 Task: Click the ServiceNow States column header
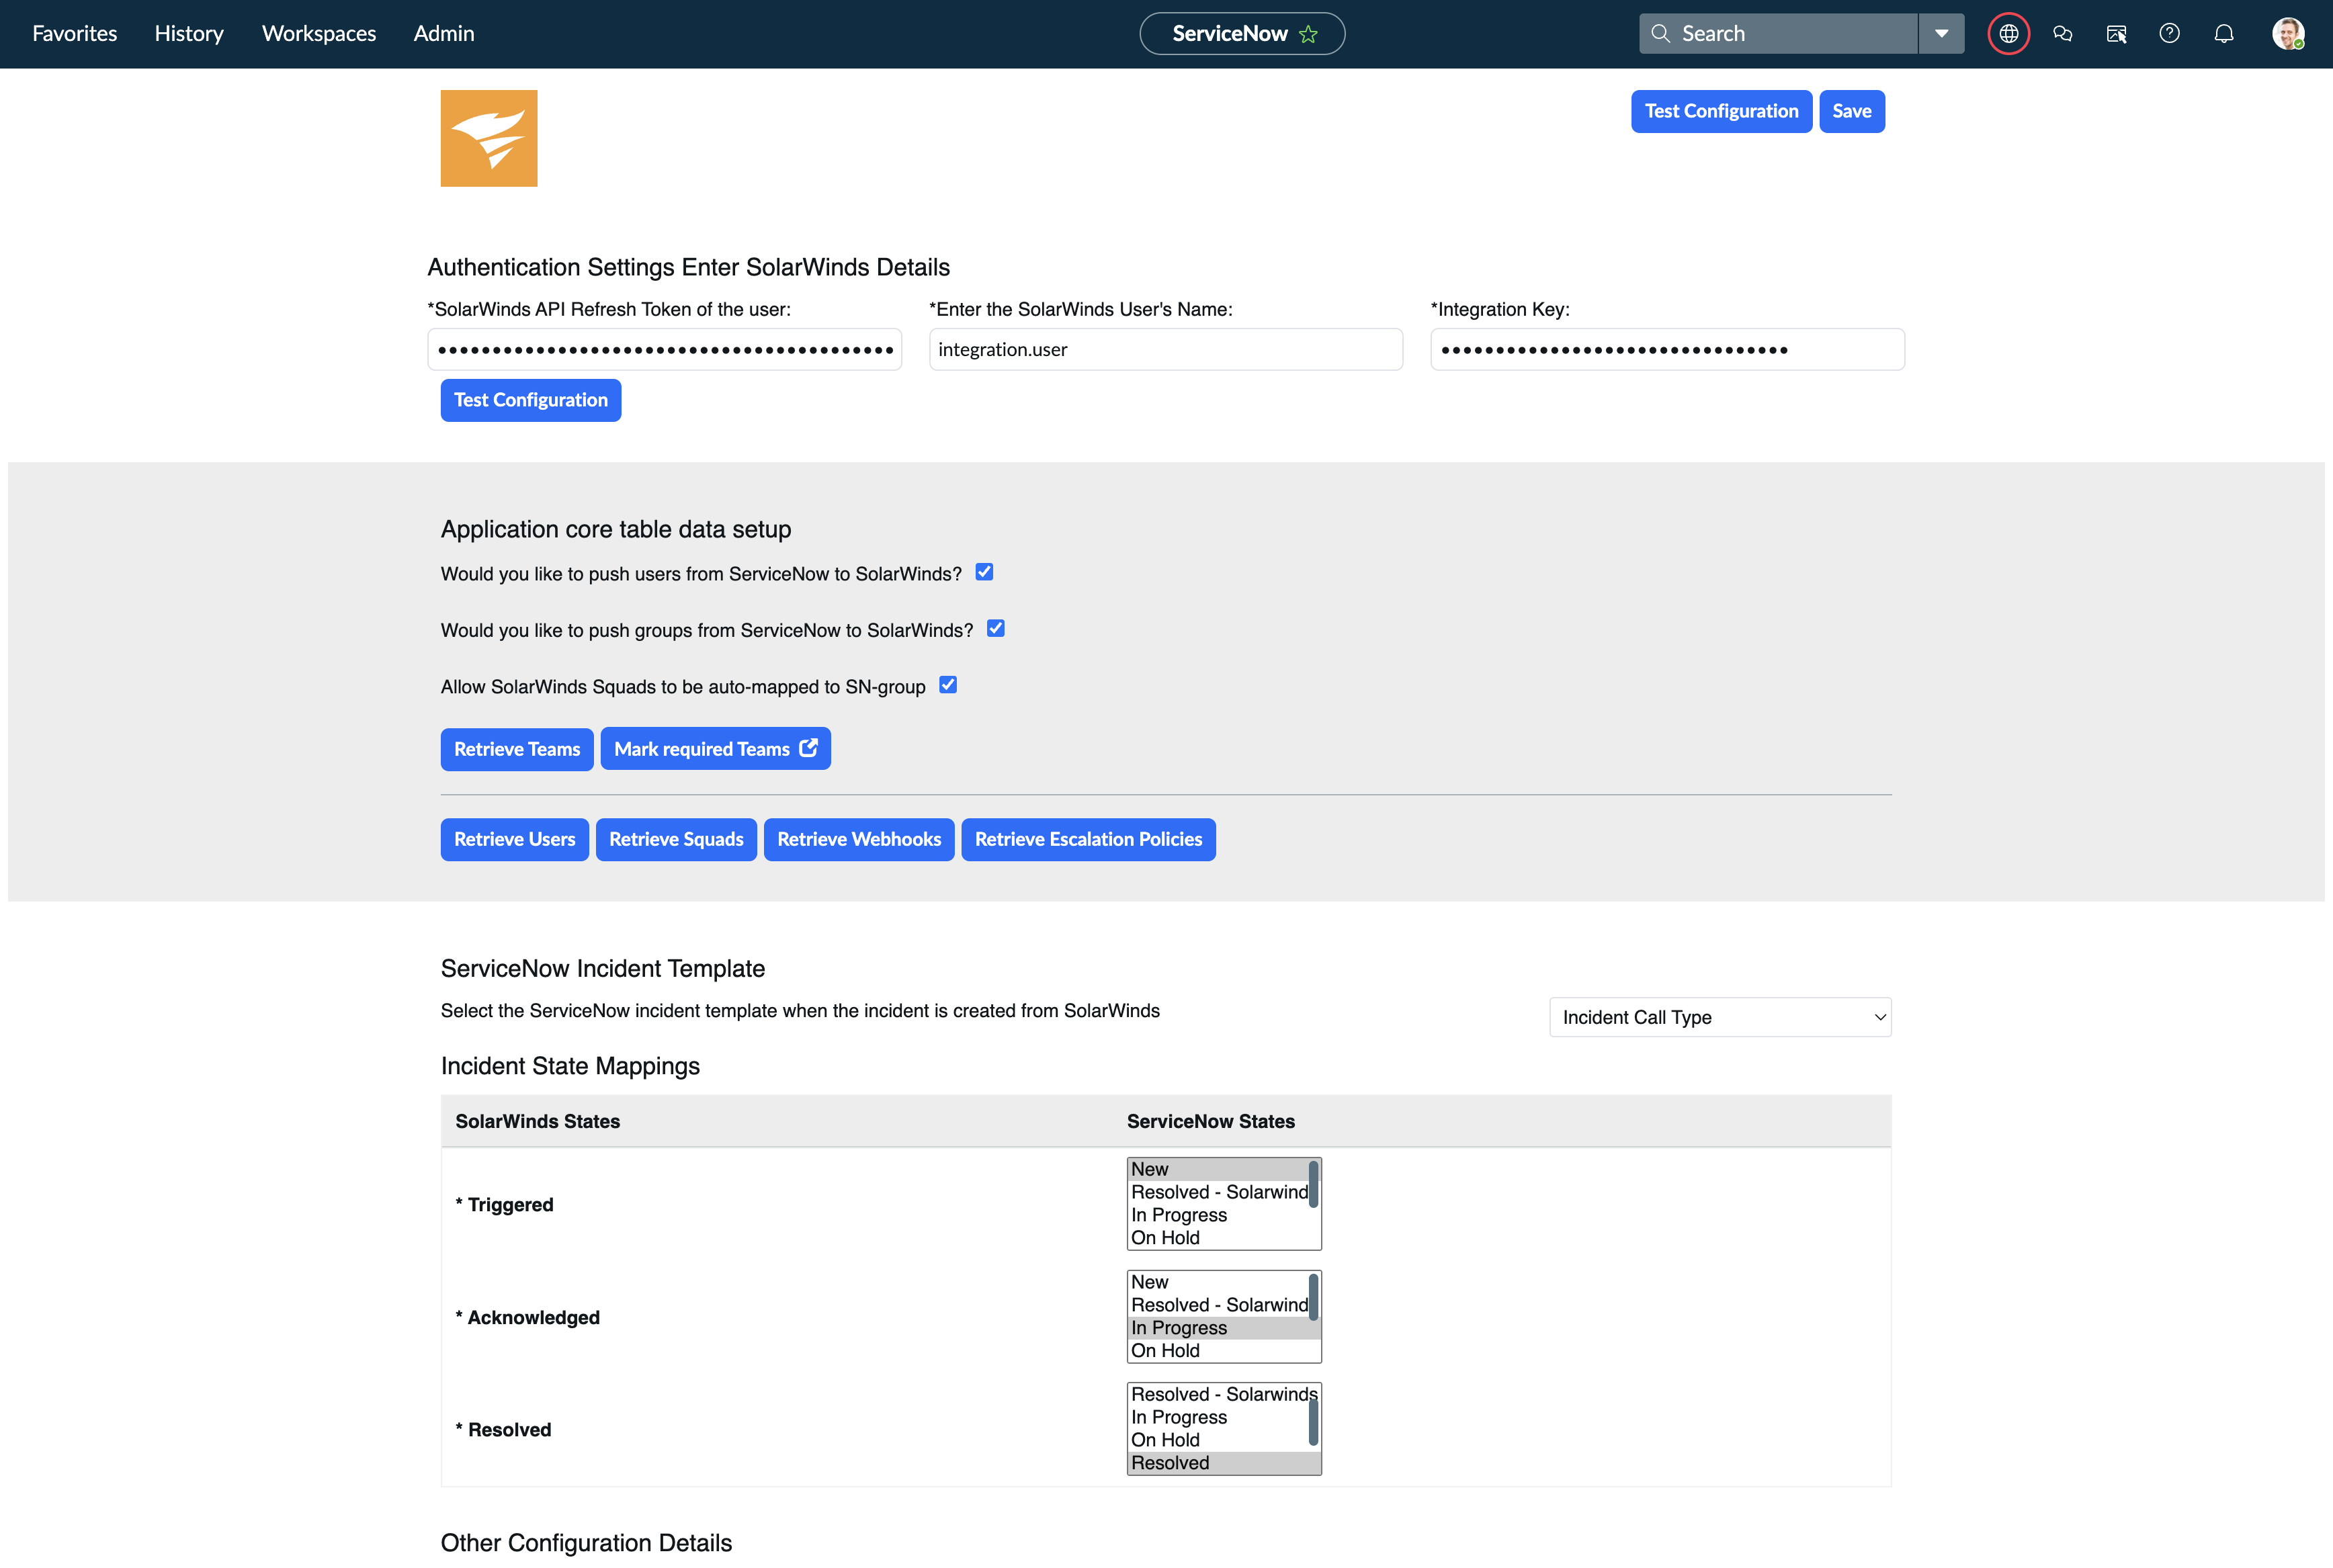coord(1210,1121)
